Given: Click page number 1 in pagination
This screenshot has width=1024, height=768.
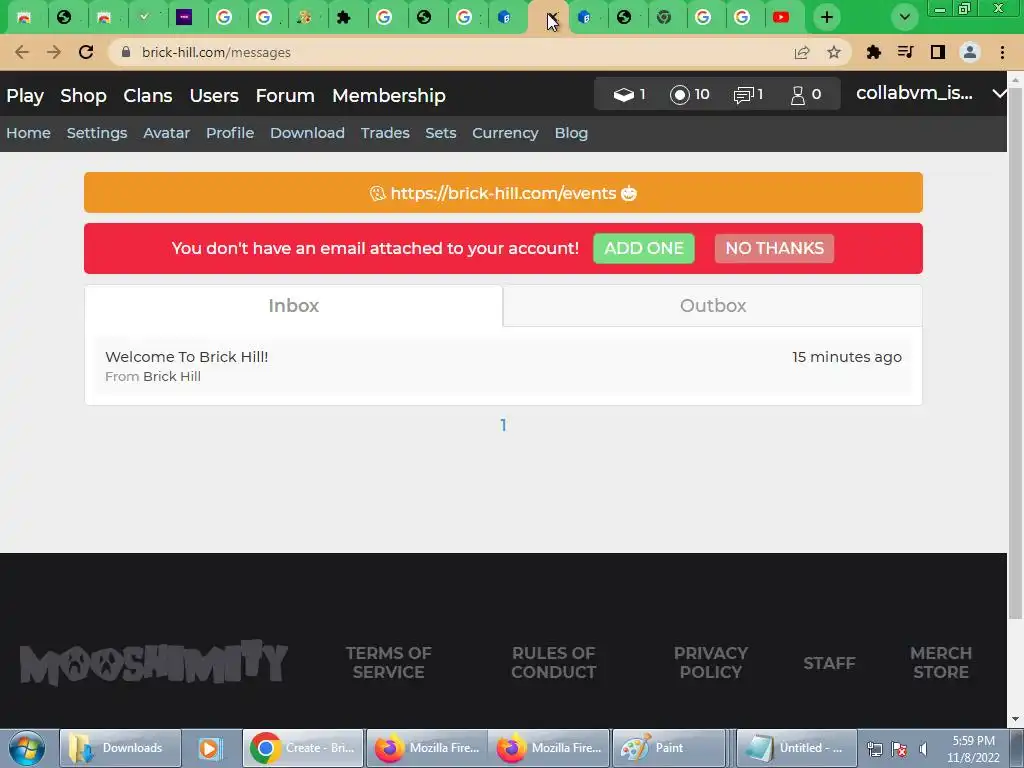Looking at the screenshot, I should point(504,426).
